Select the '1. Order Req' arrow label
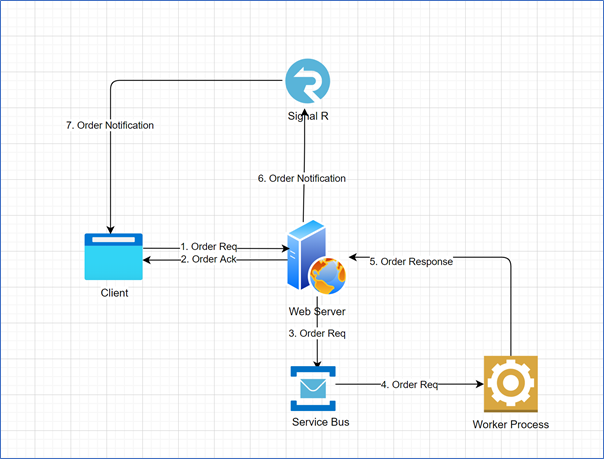Screen dimensions: 604x459 (209, 246)
